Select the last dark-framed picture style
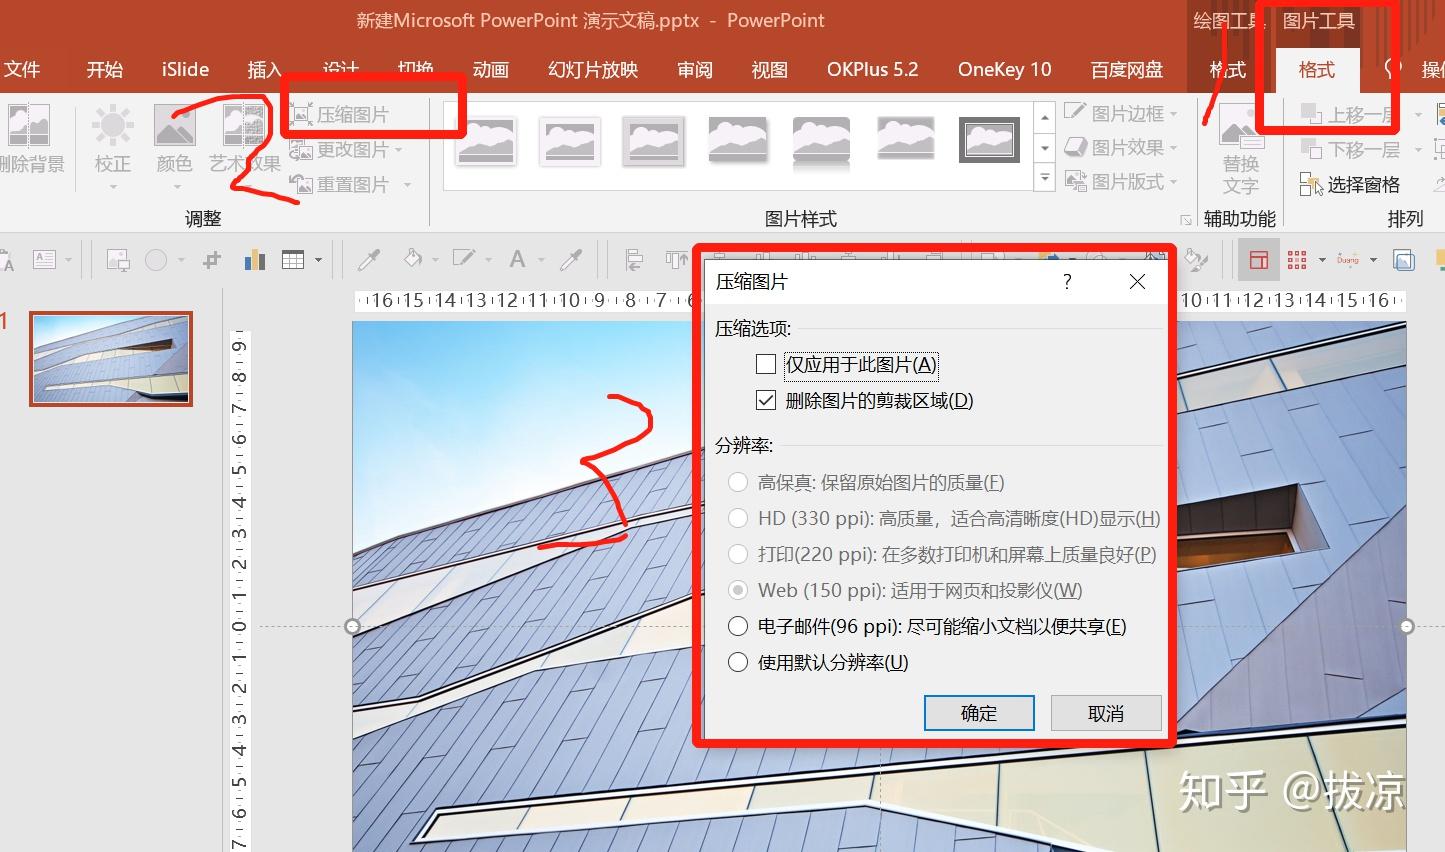1445x852 pixels. [989, 140]
